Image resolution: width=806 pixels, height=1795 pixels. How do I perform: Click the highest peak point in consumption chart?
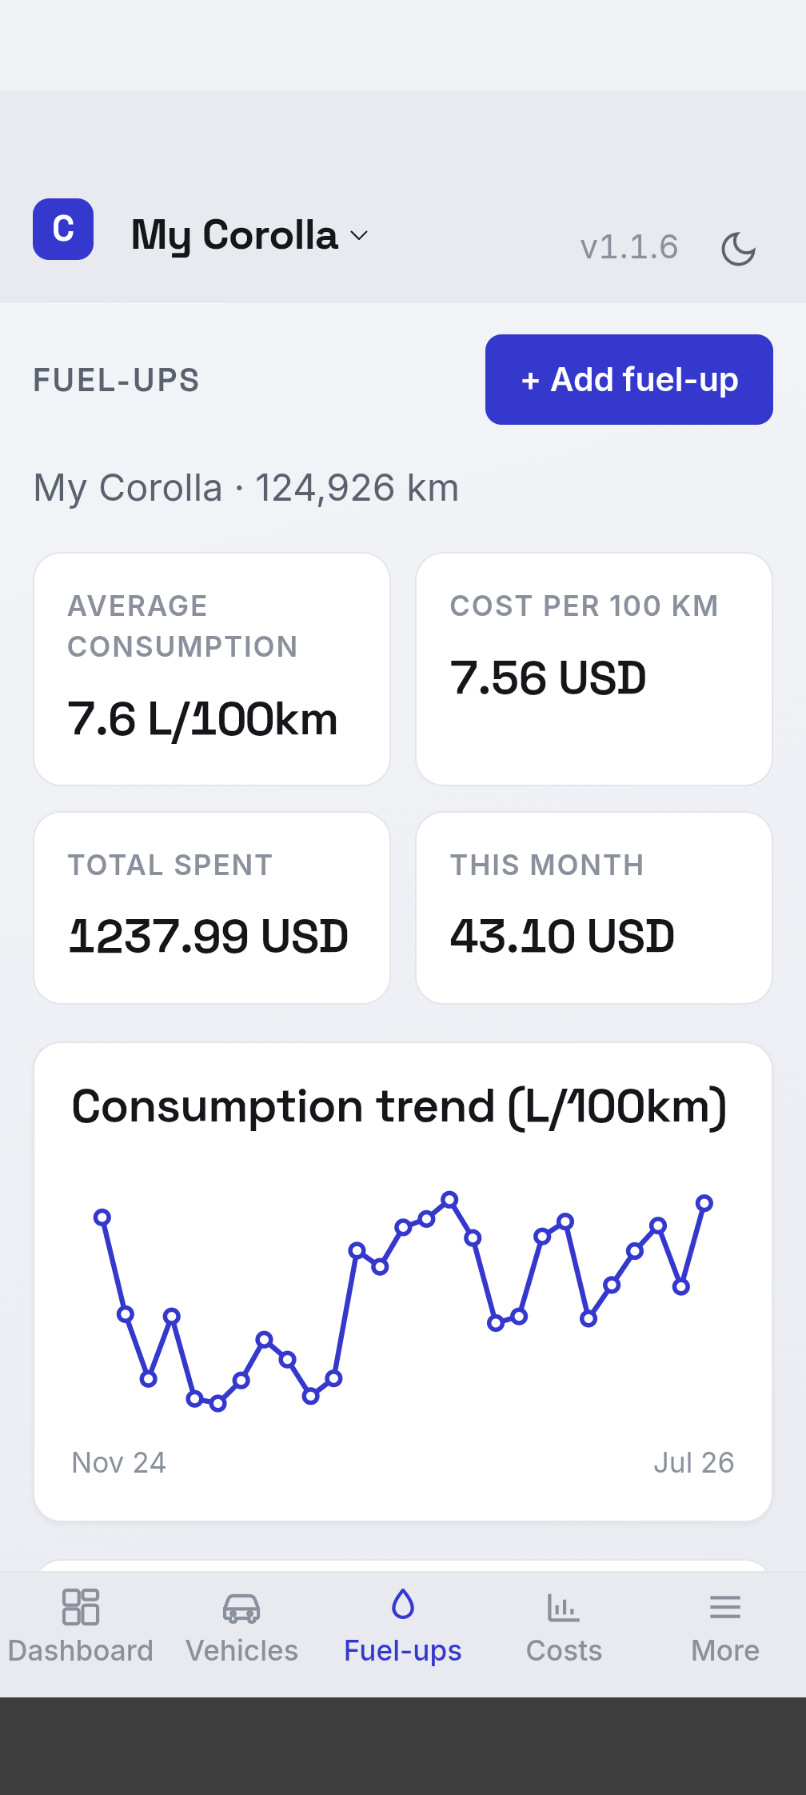pyautogui.click(x=450, y=1199)
